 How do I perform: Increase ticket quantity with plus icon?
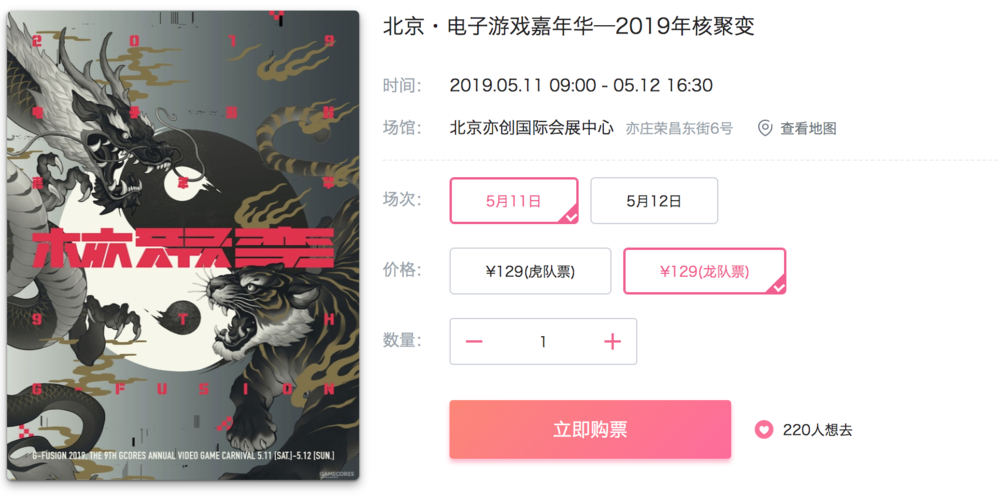(x=612, y=342)
